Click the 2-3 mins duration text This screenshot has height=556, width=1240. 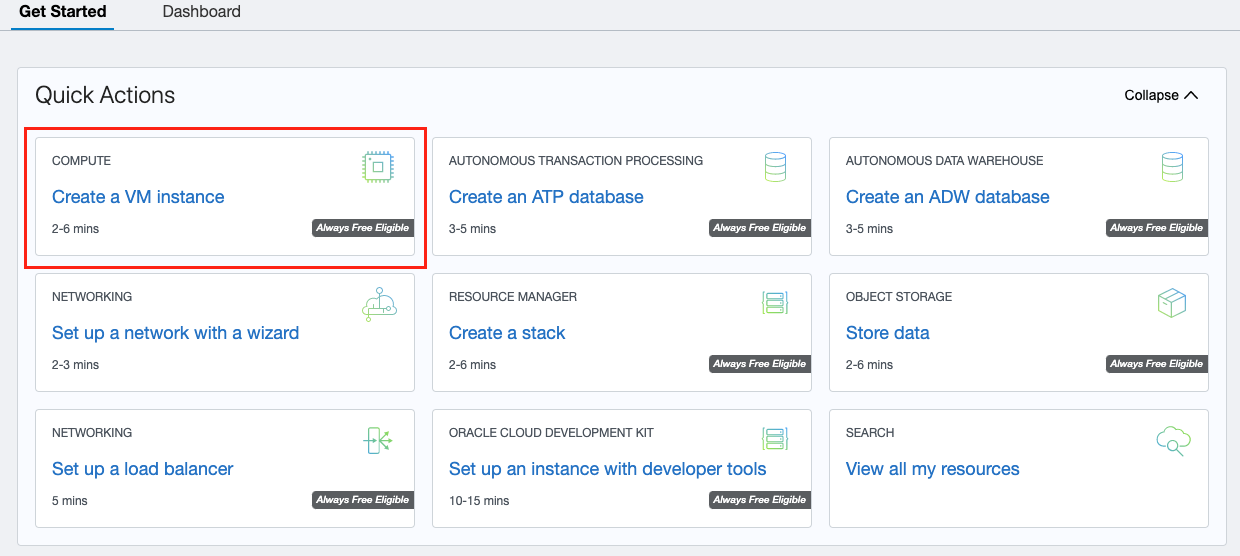coord(75,365)
